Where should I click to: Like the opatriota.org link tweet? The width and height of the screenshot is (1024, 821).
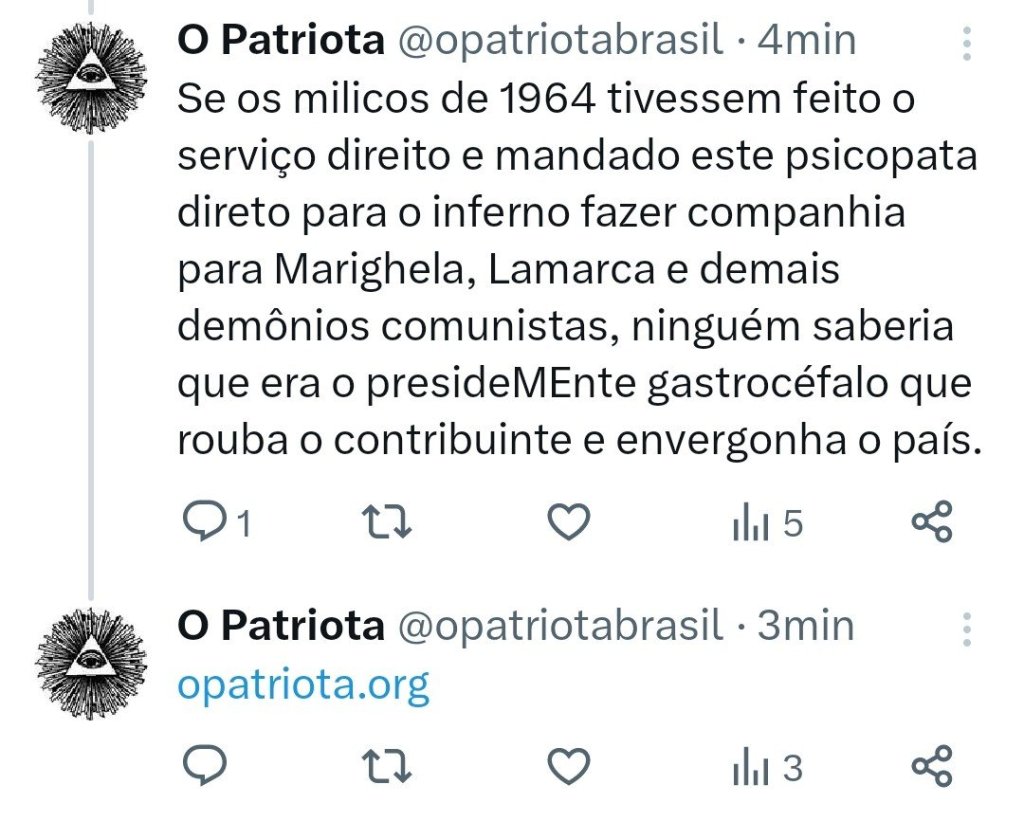click(x=571, y=766)
